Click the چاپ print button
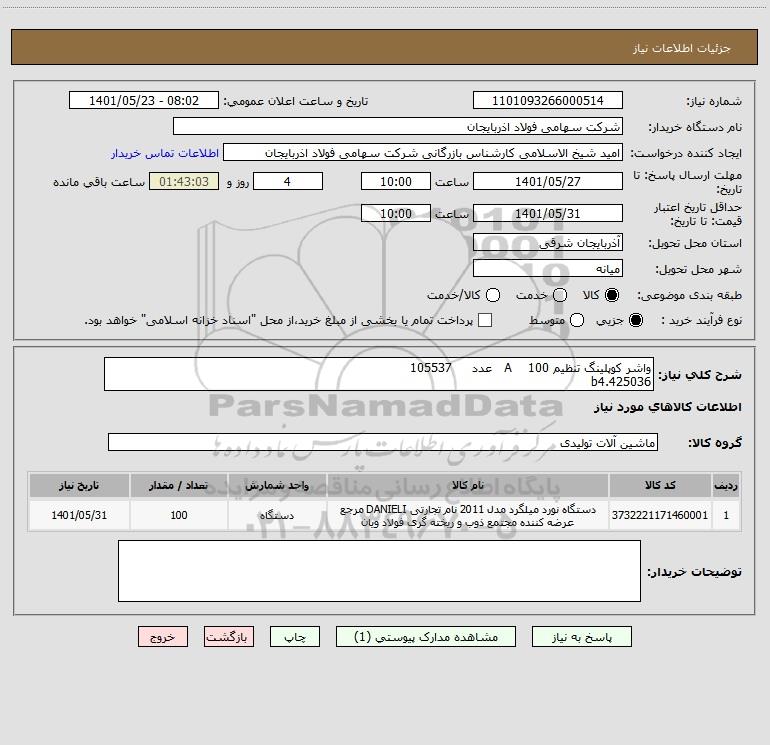Screen dimensions: 770x745 pyautogui.click(x=295, y=637)
